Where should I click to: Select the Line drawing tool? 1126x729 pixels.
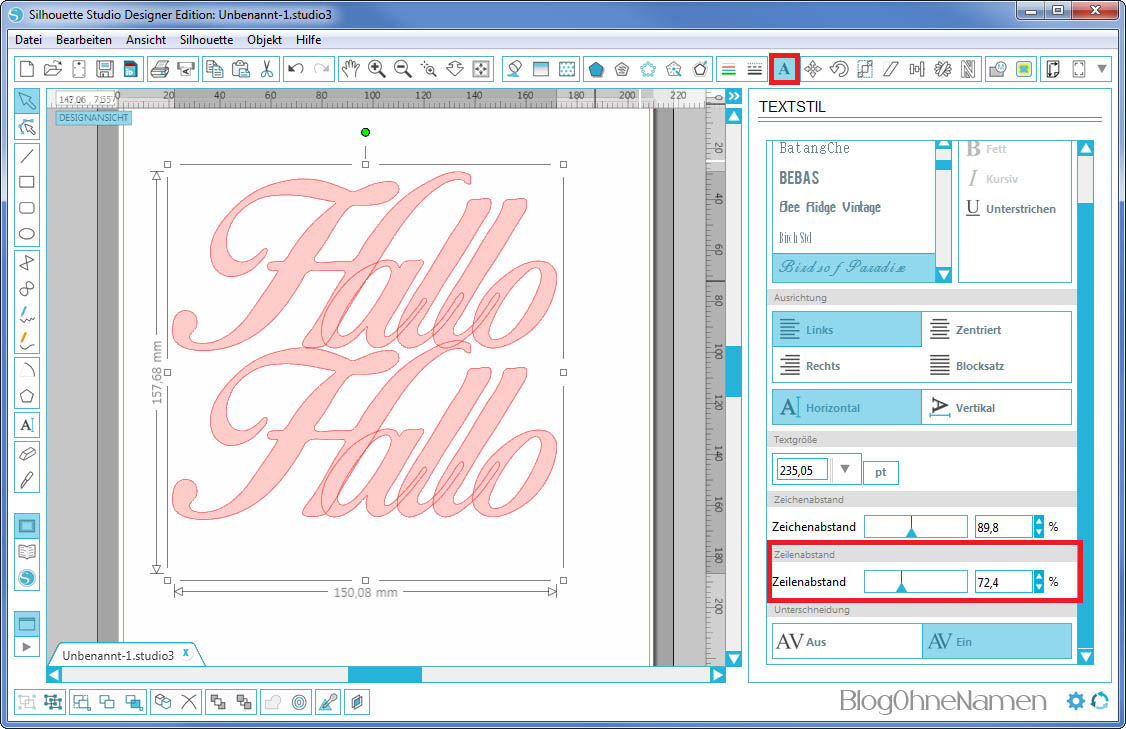[x=27, y=155]
